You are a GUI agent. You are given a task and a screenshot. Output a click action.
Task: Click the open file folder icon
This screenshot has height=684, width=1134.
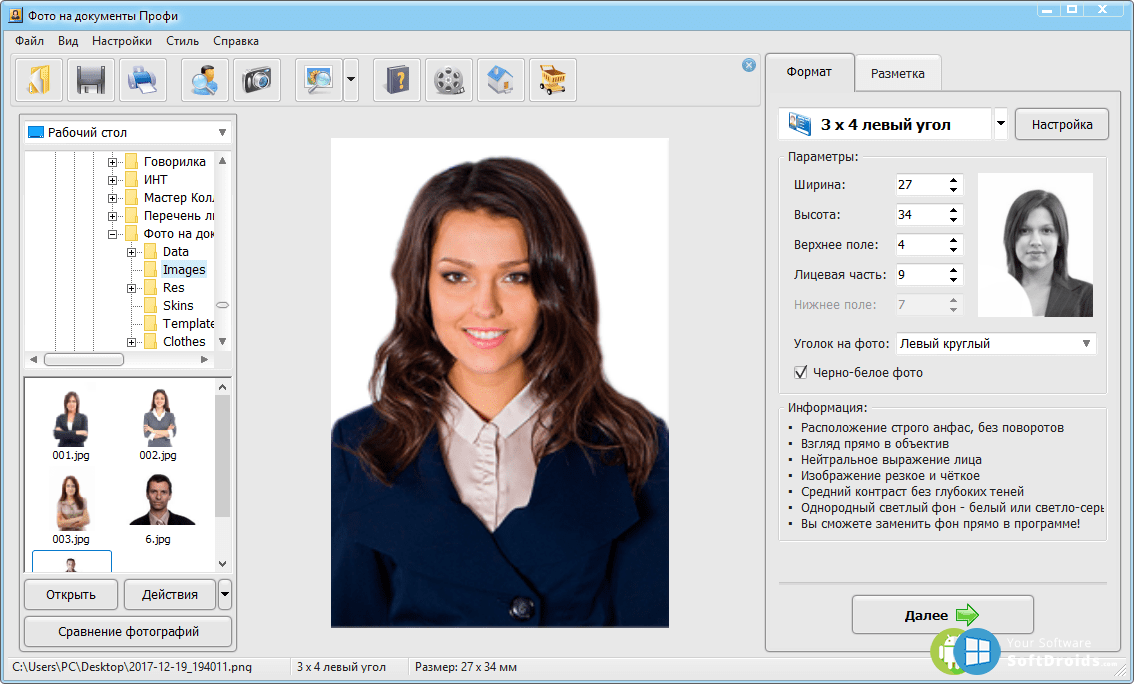click(39, 79)
